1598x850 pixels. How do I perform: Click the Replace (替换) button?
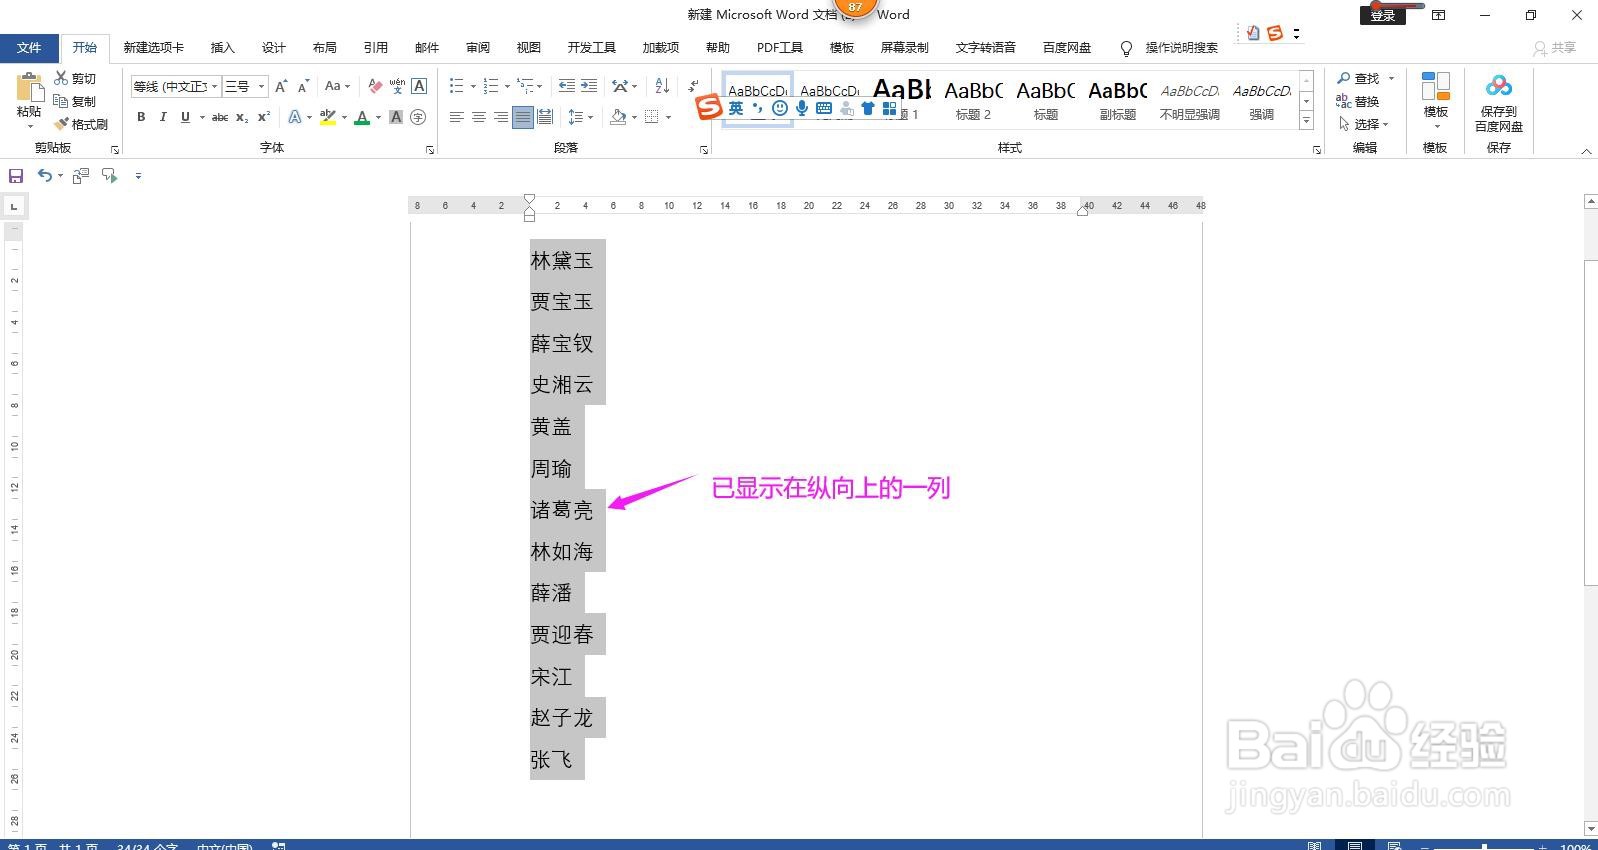[x=1358, y=101]
